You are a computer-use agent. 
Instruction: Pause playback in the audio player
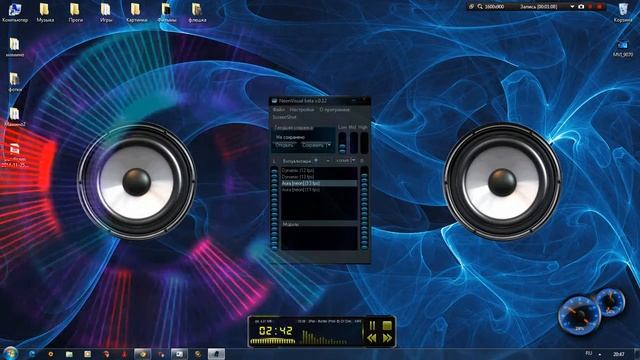pos(372,325)
